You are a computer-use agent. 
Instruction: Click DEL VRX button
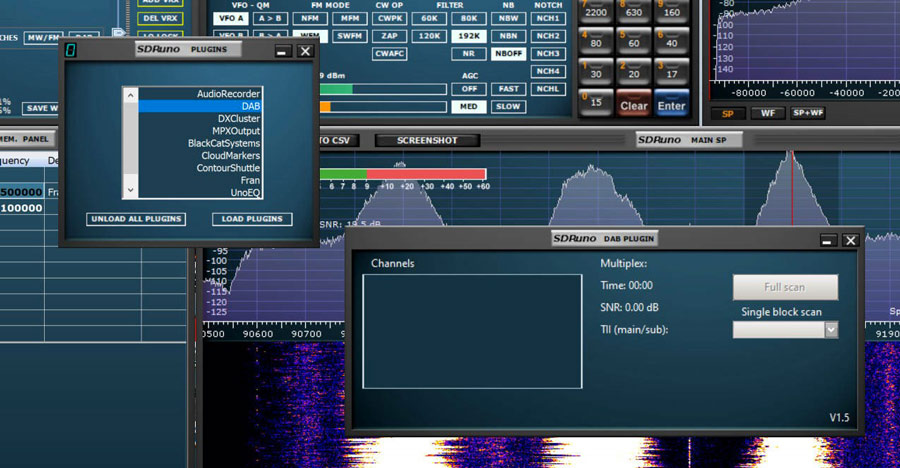(x=160, y=18)
